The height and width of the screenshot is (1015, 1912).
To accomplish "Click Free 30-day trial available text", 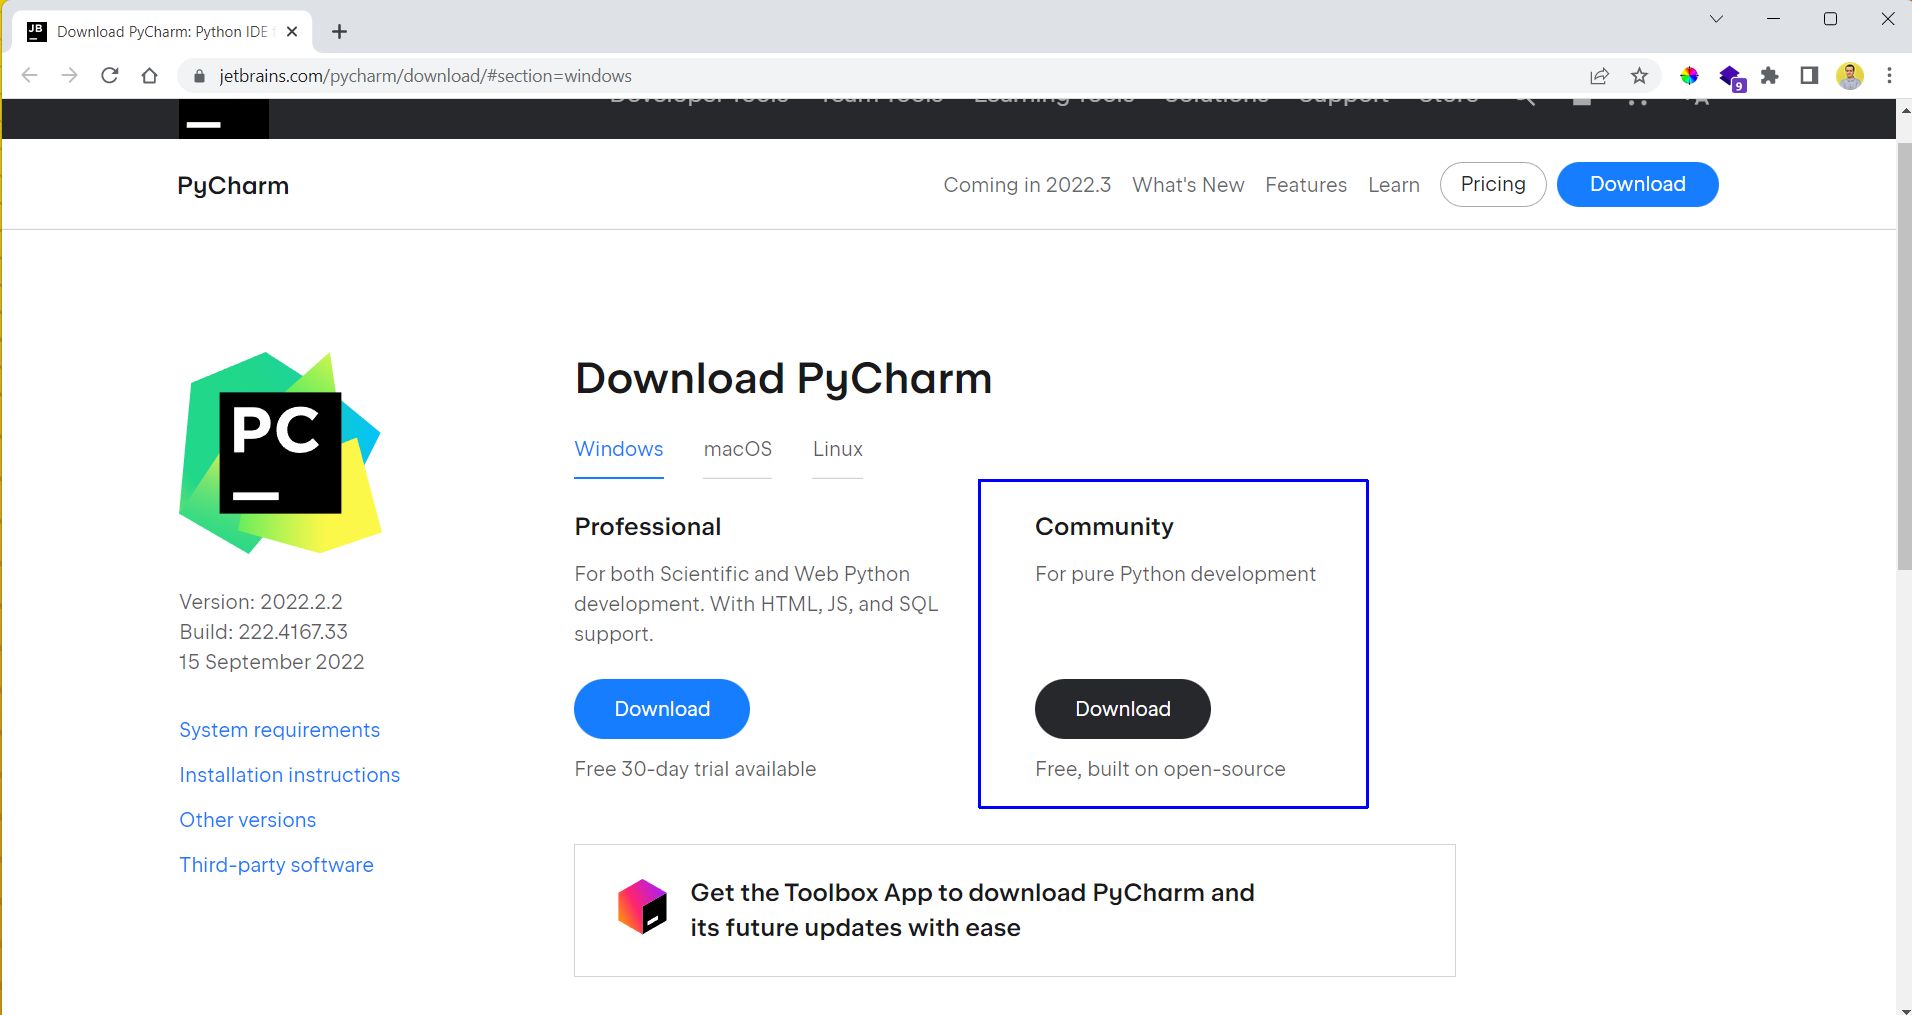I will [x=695, y=769].
